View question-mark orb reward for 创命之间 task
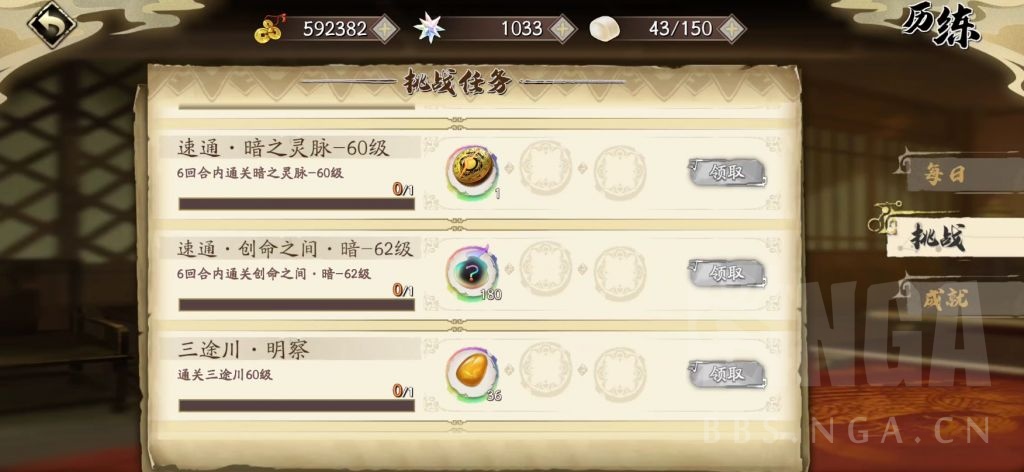The height and width of the screenshot is (472, 1024). tap(472, 272)
